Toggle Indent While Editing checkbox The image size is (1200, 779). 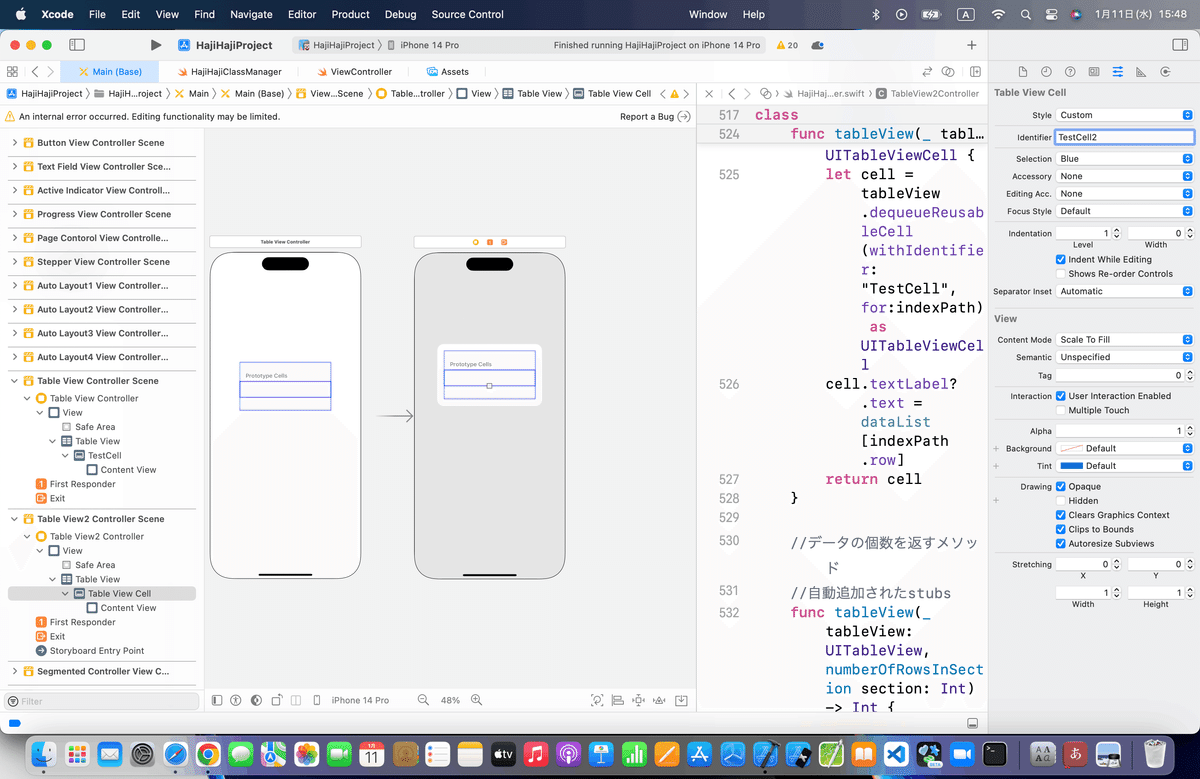coord(1061,259)
